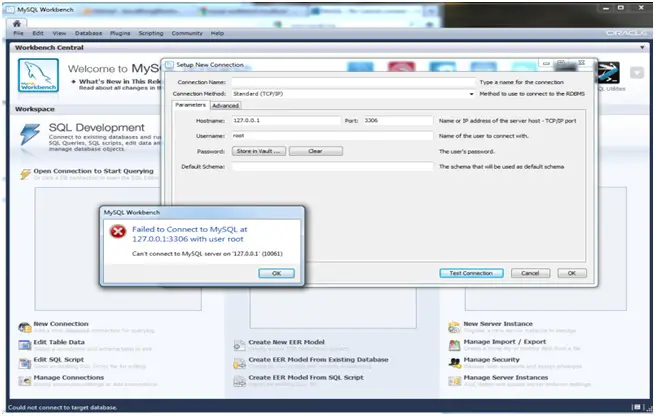Click the red error icon in the dialog
Screen dimensions: 655x416
(x=118, y=231)
